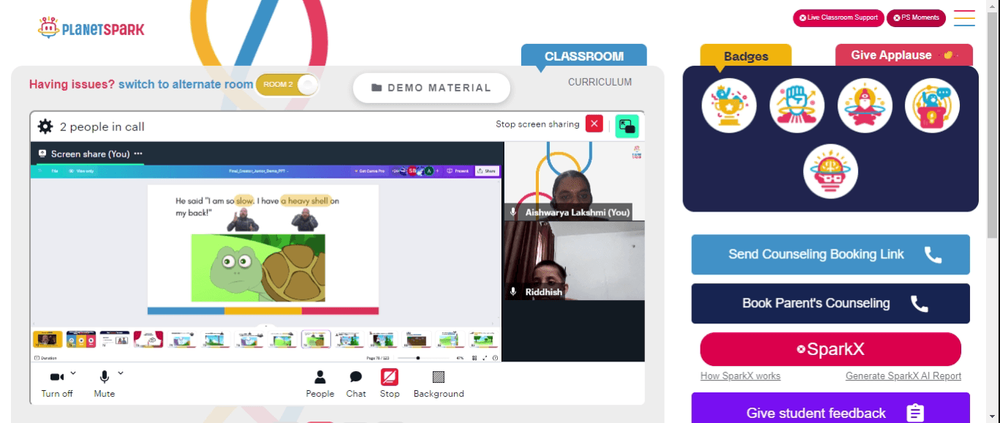Click Present in shared Canva toolbar
This screenshot has width=1000, height=423.
tap(457, 171)
